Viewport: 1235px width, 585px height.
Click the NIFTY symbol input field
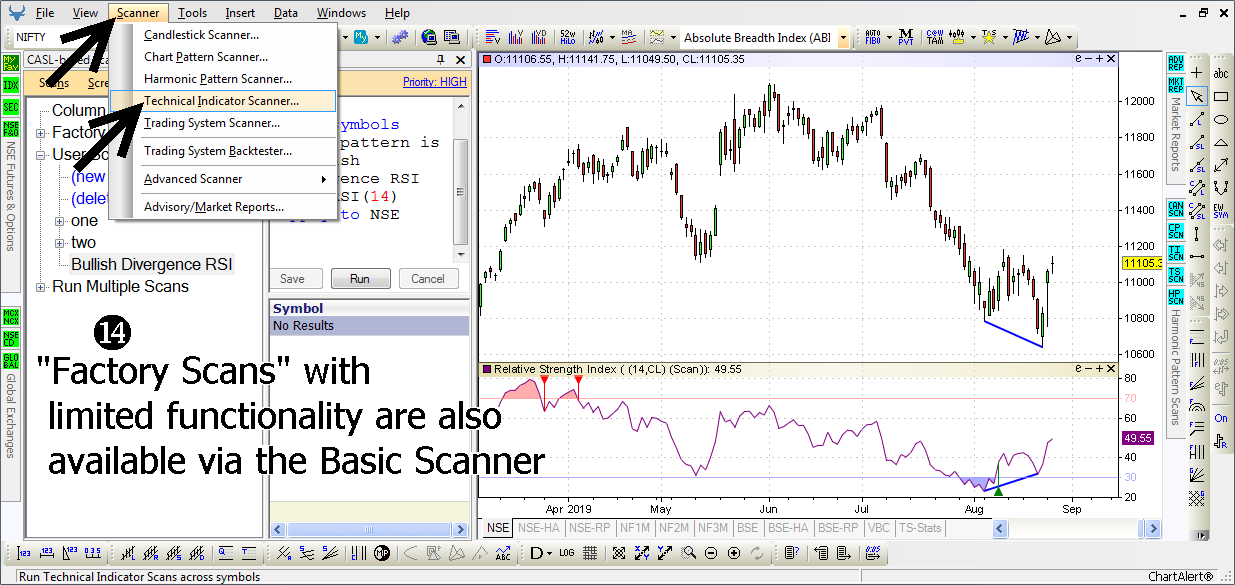[x=58, y=38]
